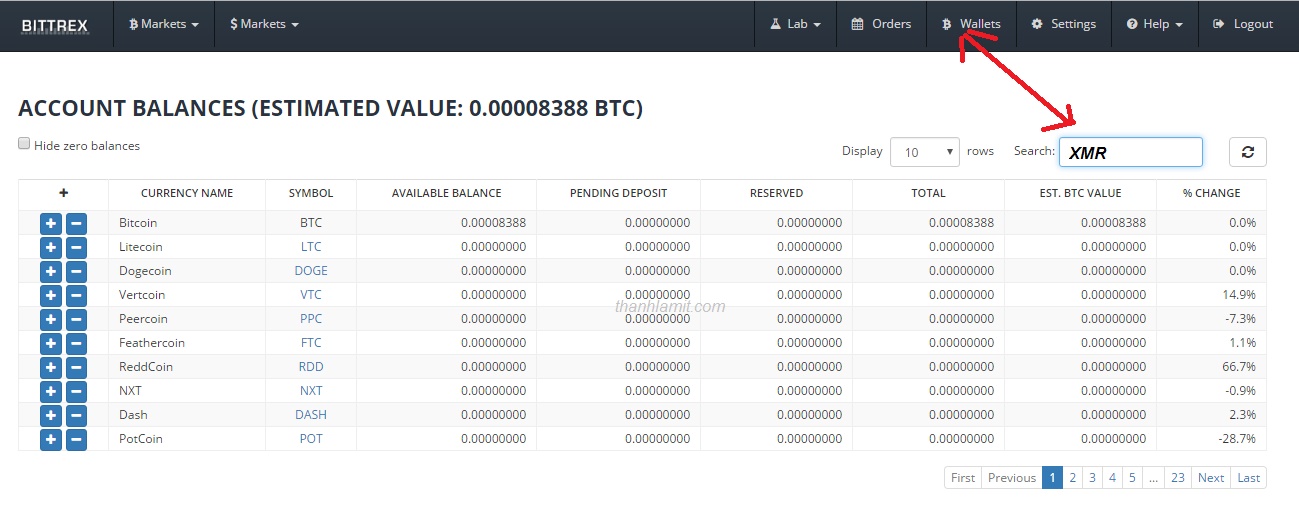Sort by Est. BTC Value column header

pos(1080,193)
